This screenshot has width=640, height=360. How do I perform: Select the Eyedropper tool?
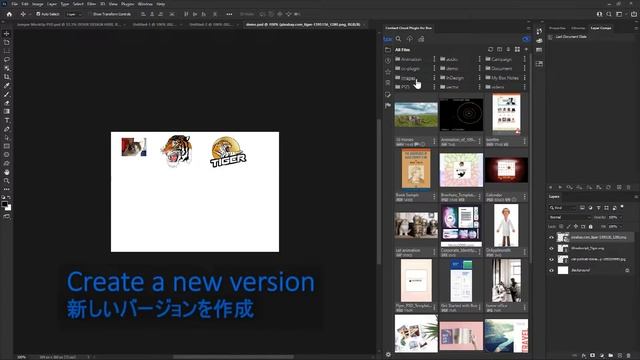click(7, 86)
